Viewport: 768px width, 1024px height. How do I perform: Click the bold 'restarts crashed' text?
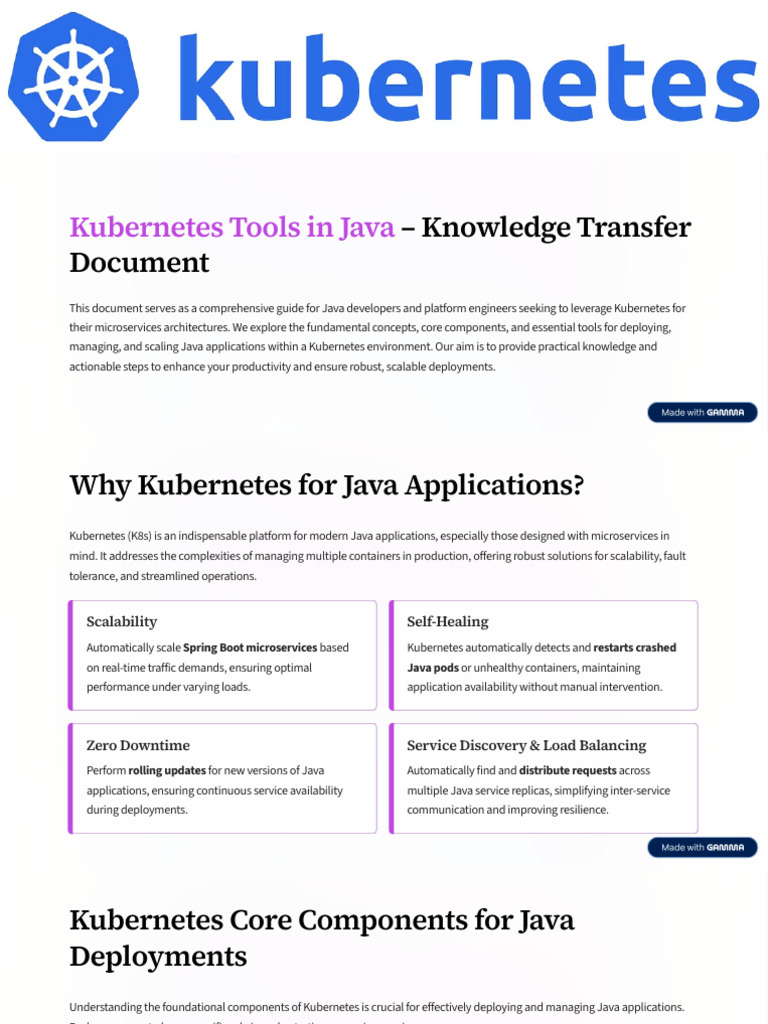click(635, 647)
